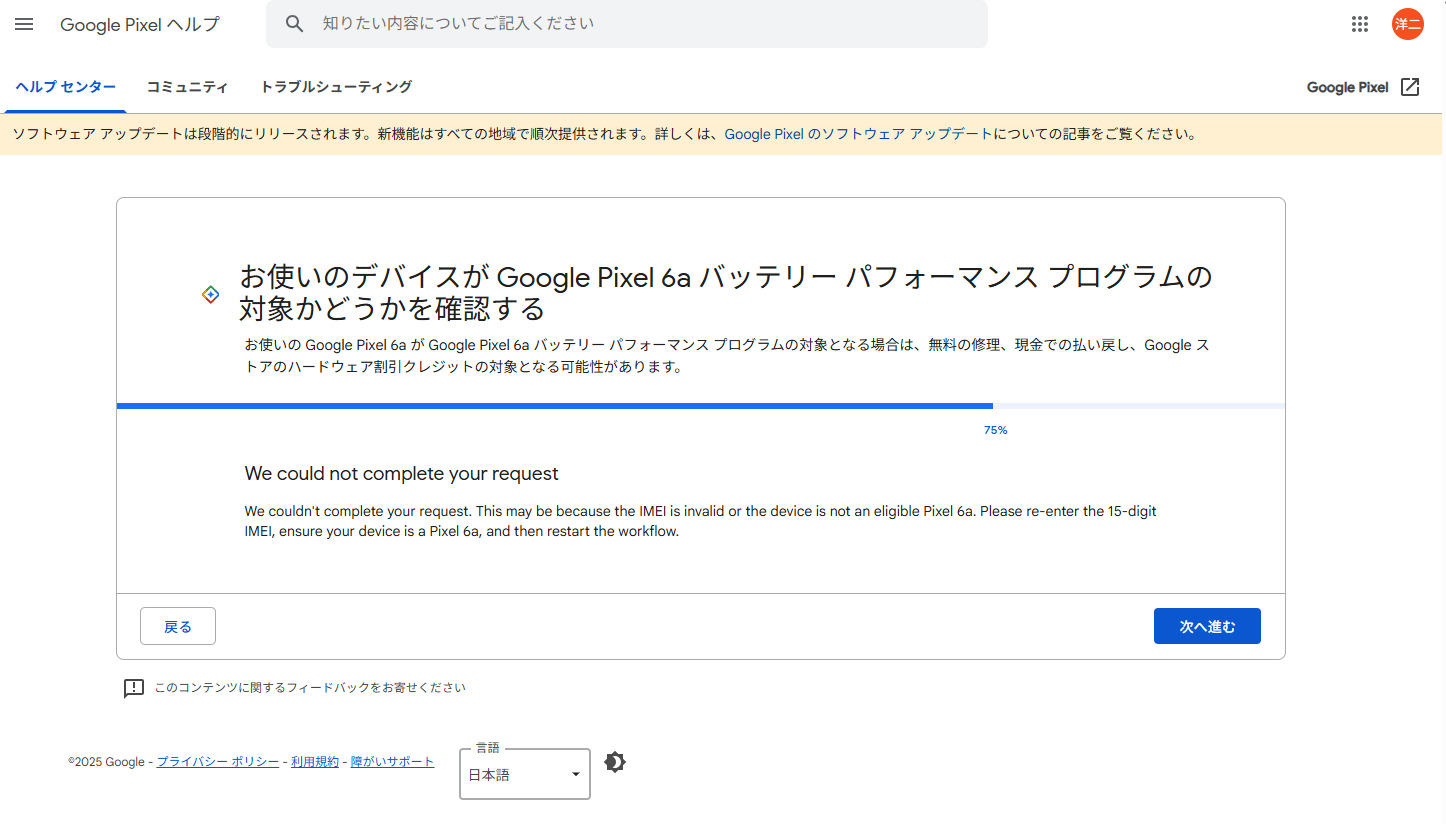Open the 利用規約 link
This screenshot has height=824, width=1446.
314,762
